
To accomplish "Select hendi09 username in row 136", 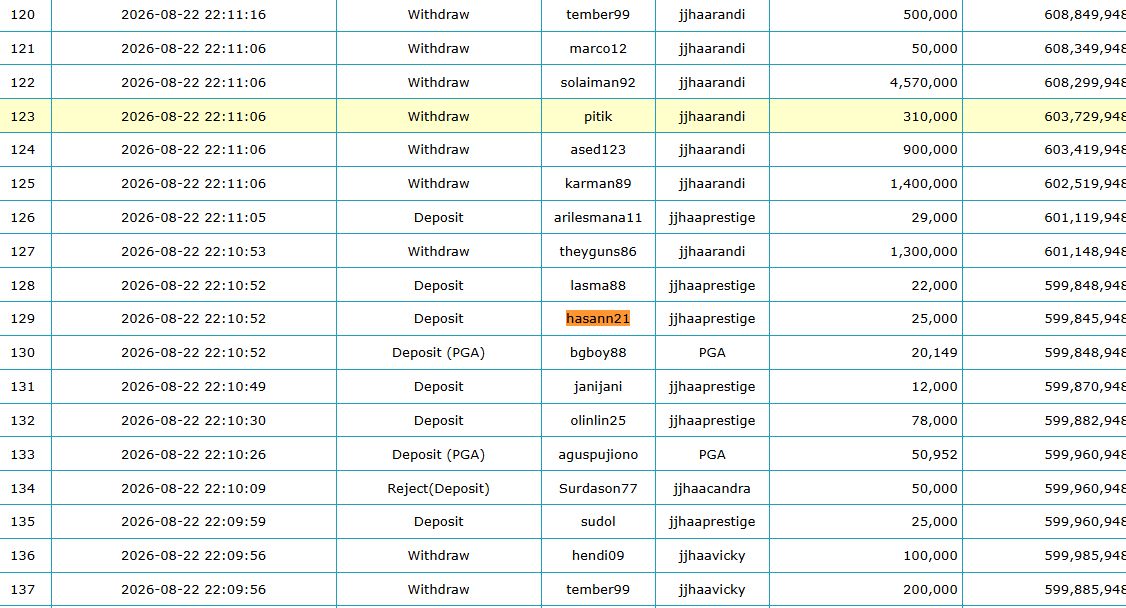I will 597,556.
